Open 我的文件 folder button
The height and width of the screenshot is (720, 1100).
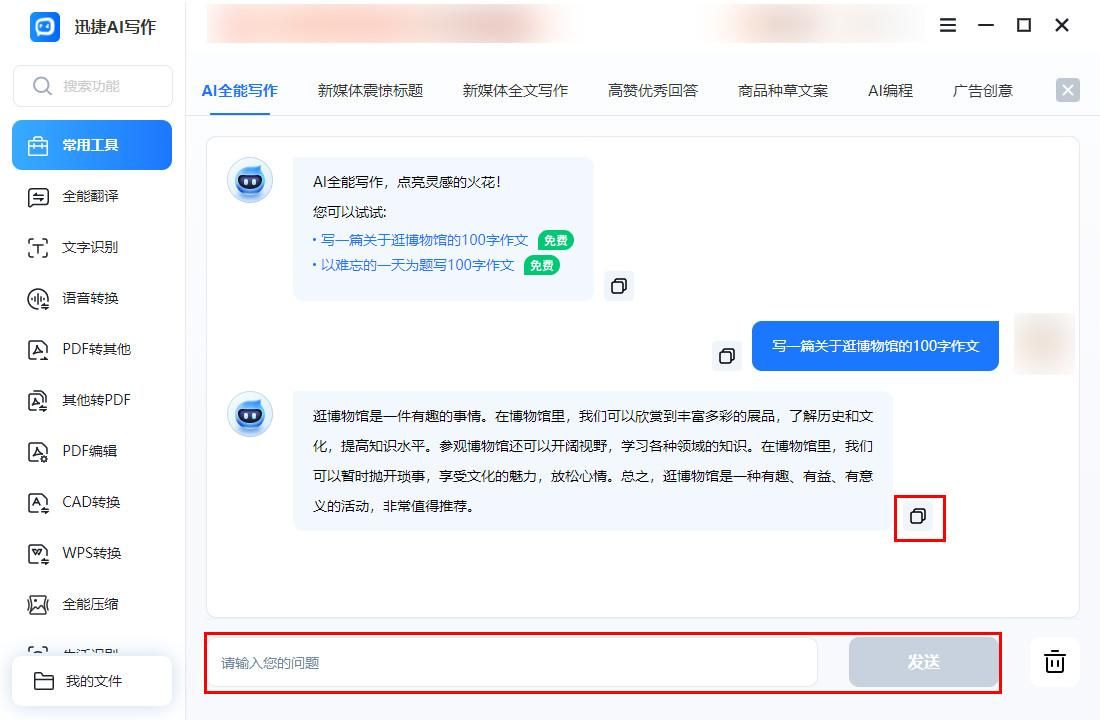92,681
